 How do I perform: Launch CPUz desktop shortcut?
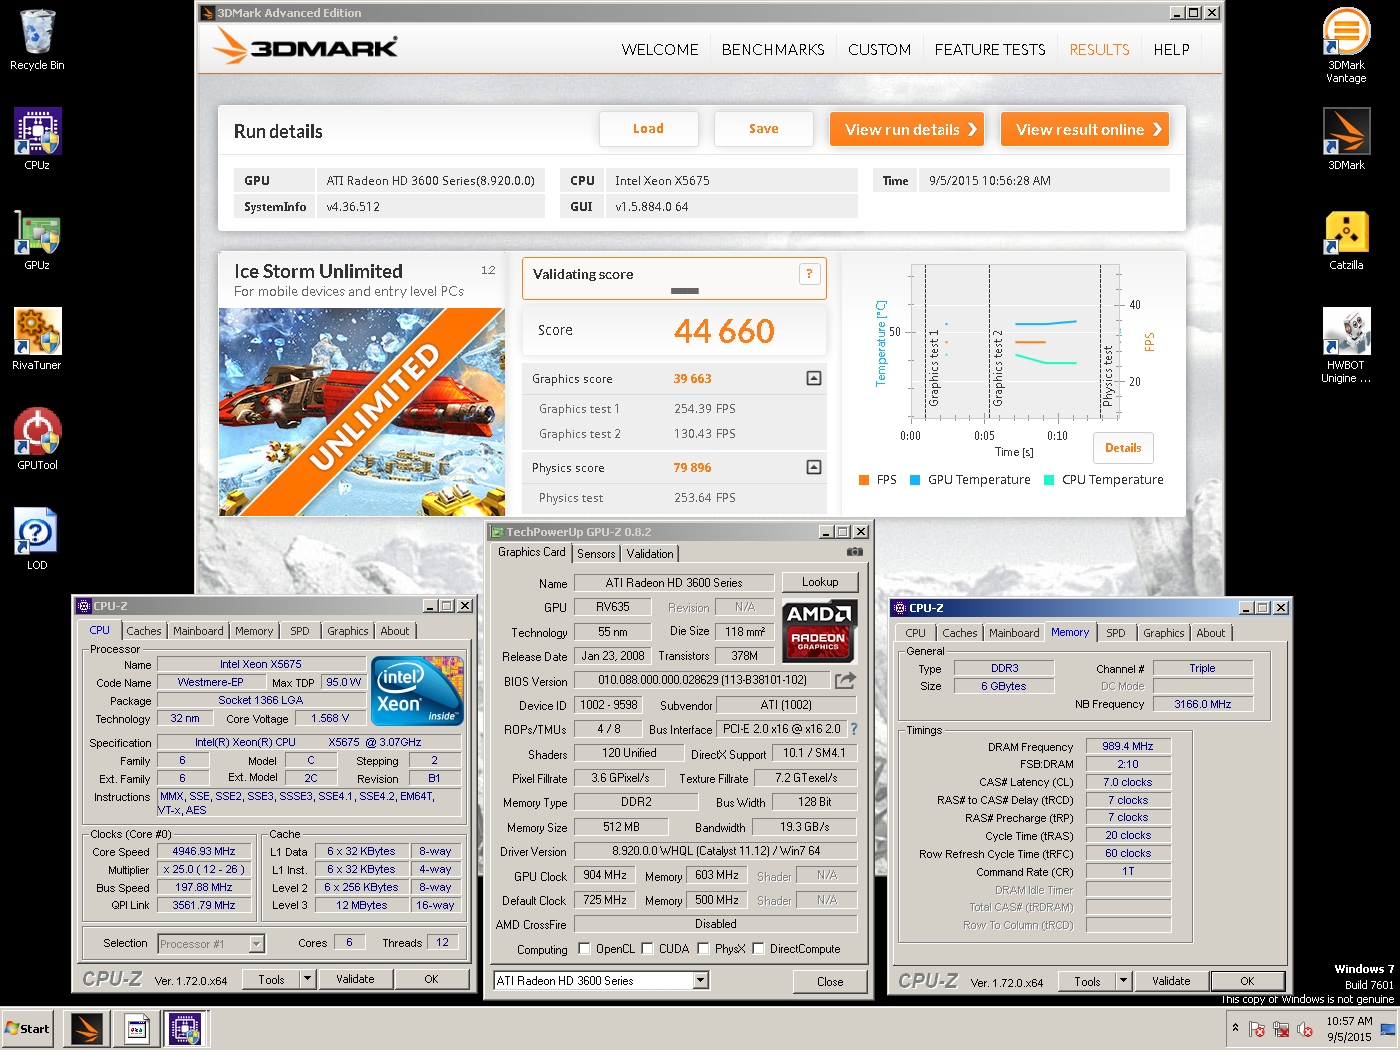pos(37,139)
